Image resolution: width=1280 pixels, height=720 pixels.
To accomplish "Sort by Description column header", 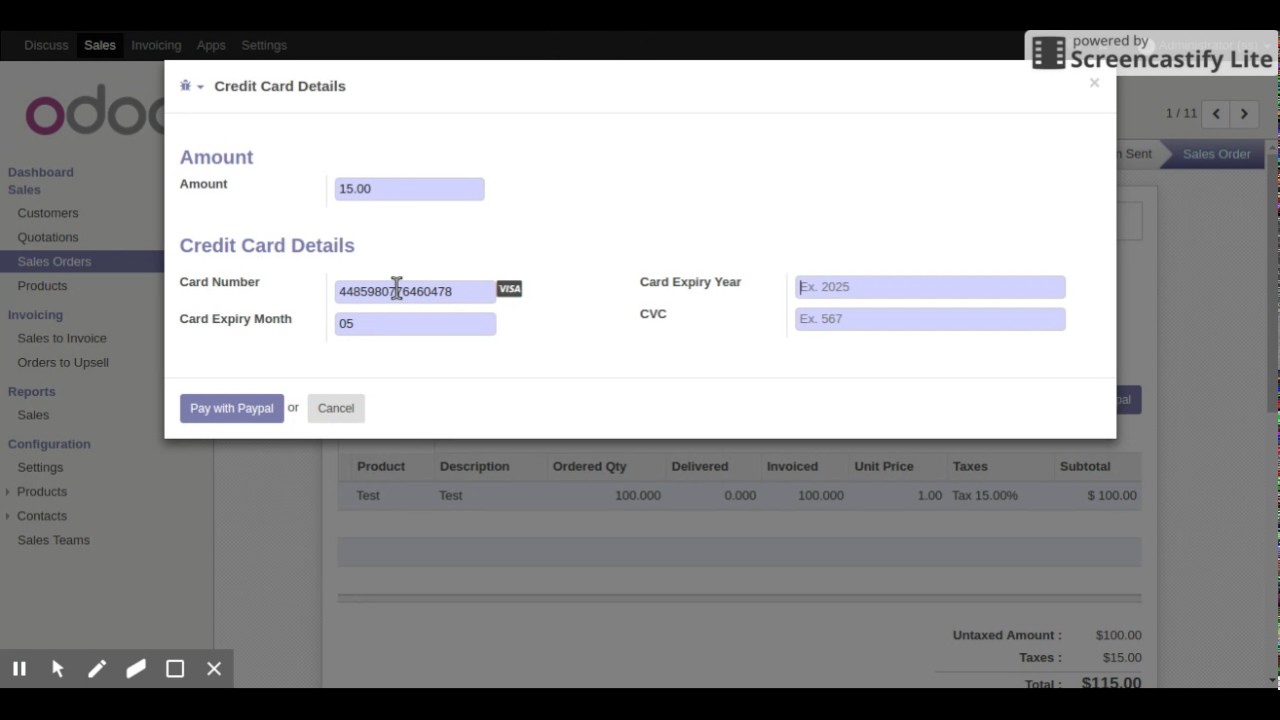I will point(474,466).
